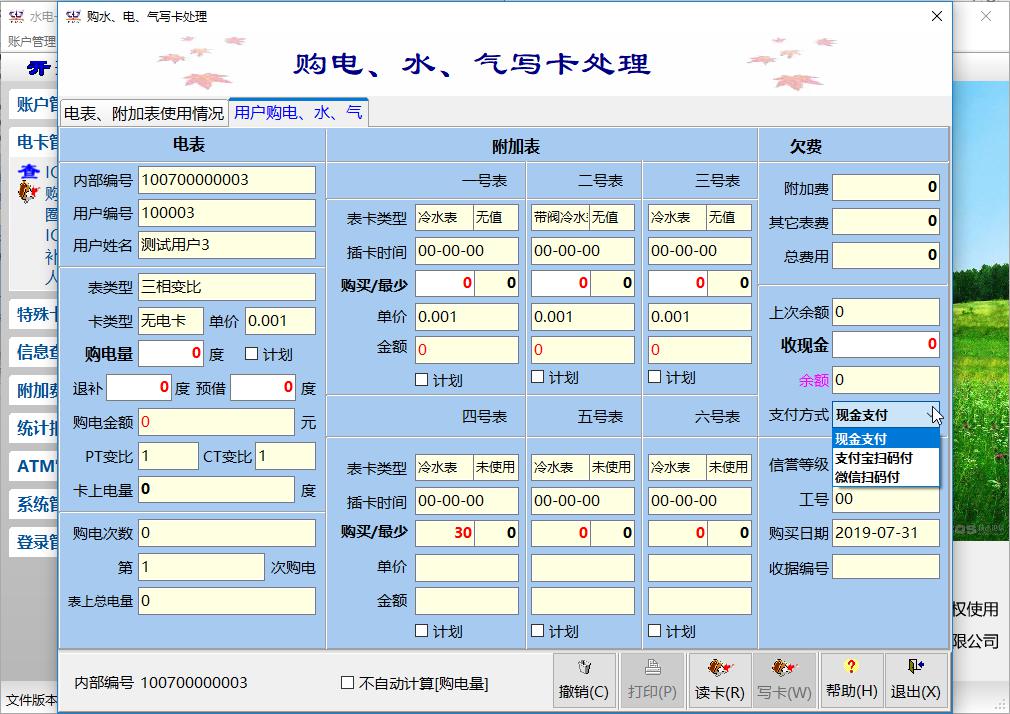Close the card writing dialog window
The image size is (1010, 714).
coord(936,16)
